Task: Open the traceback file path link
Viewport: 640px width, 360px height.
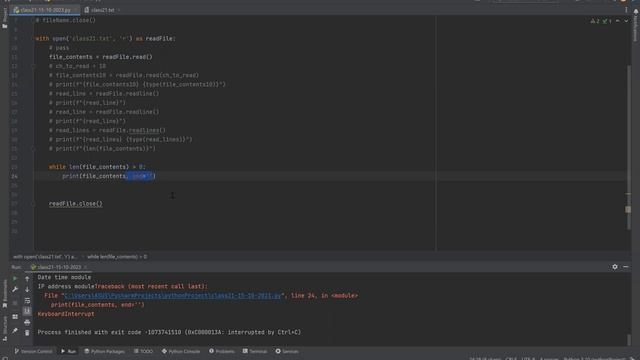Action: 173,296
